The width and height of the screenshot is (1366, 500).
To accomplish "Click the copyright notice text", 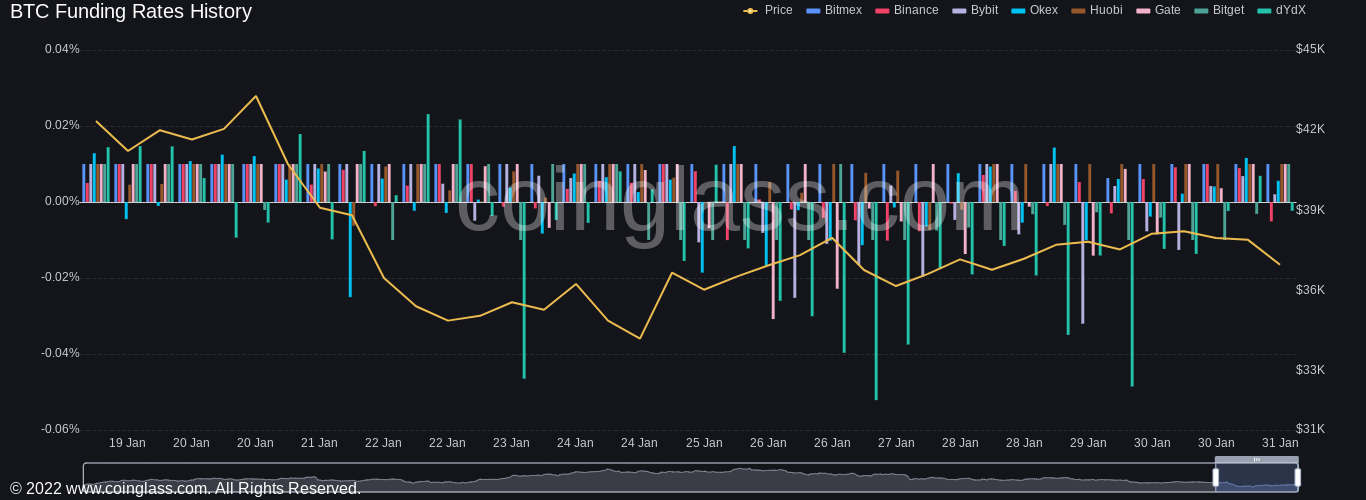I will tap(185, 489).
